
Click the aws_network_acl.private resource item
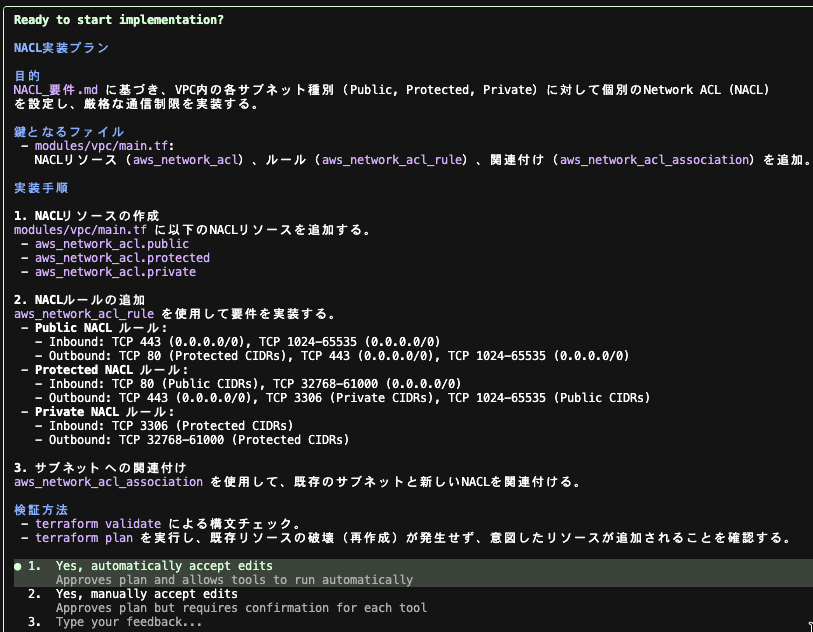[x=115, y=272]
